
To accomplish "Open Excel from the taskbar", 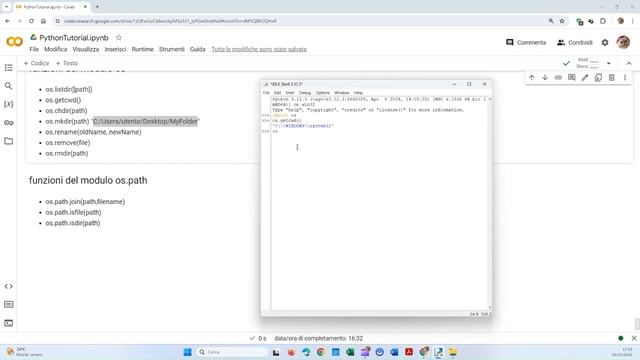I will (x=350, y=352).
